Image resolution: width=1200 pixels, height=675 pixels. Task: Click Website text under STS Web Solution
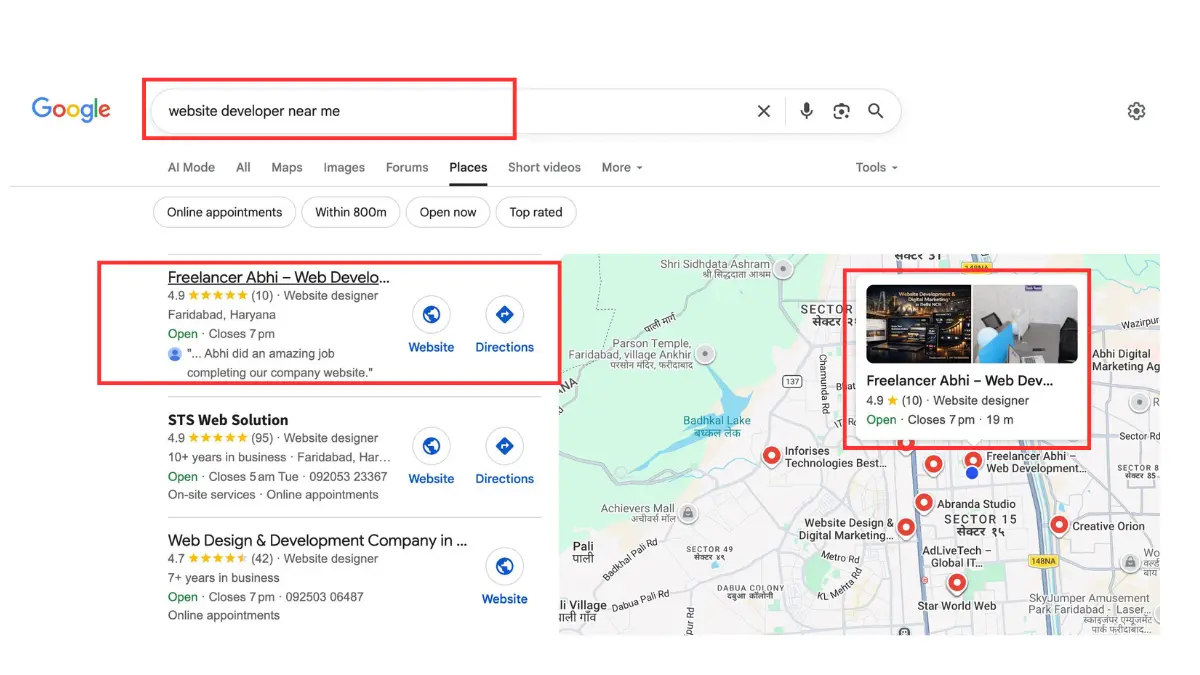tap(431, 478)
